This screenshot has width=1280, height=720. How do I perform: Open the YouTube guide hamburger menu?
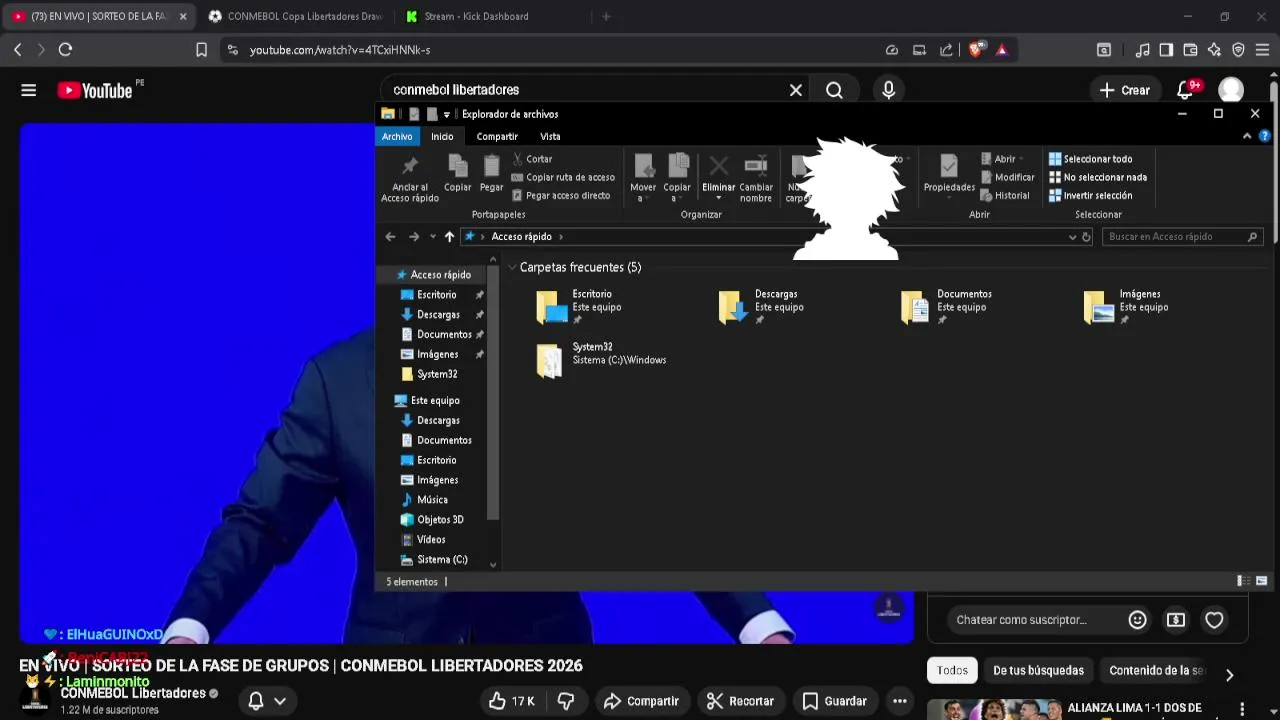click(28, 90)
